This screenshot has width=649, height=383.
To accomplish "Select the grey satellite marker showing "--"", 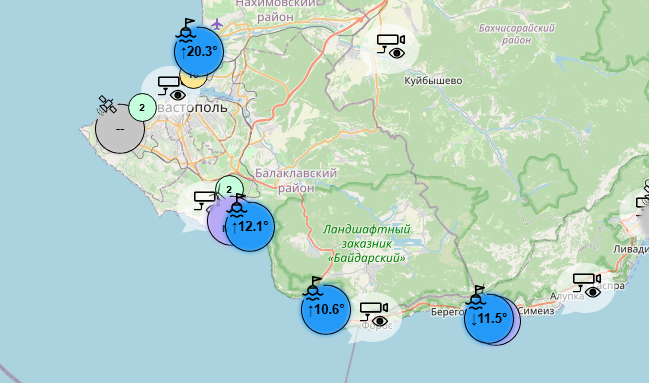I will click(x=120, y=129).
